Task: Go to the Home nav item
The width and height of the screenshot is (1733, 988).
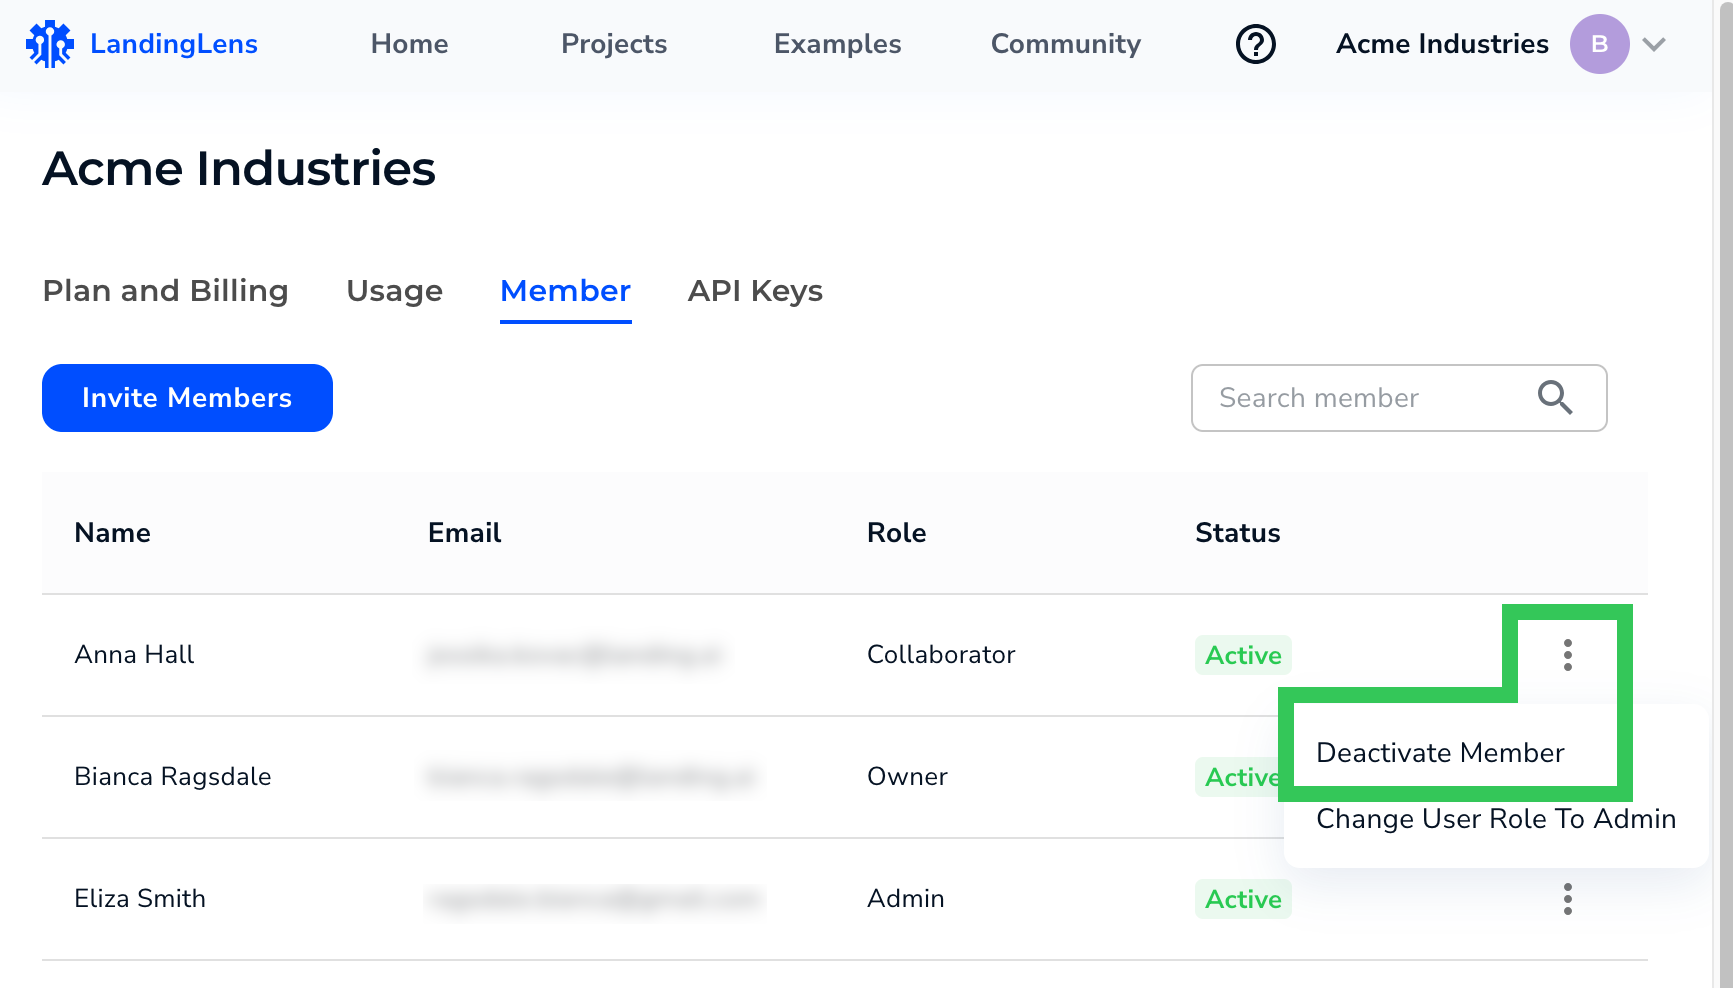Action: (410, 44)
